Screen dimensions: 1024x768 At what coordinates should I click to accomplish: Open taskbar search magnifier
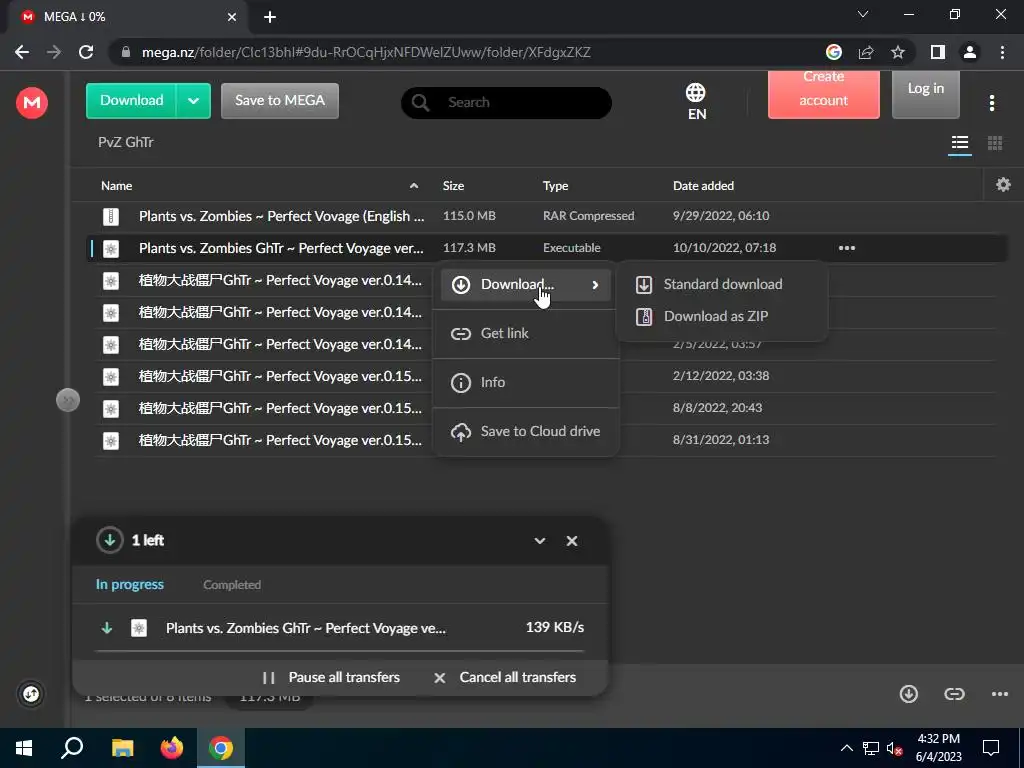72,748
